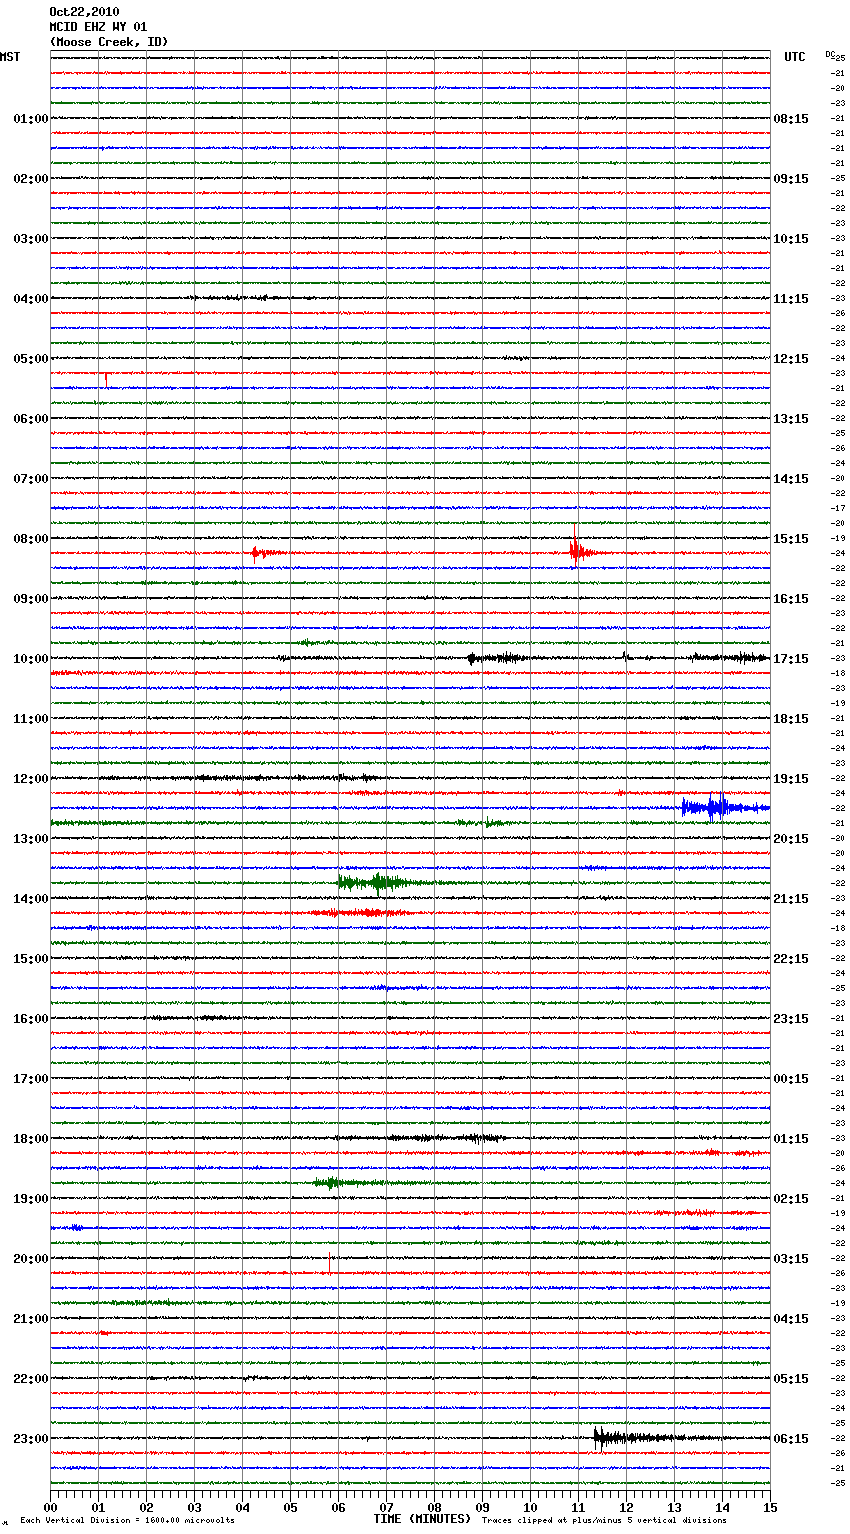Select the 05:00 MST row label
This screenshot has height=1534, width=850.
(x=31, y=359)
